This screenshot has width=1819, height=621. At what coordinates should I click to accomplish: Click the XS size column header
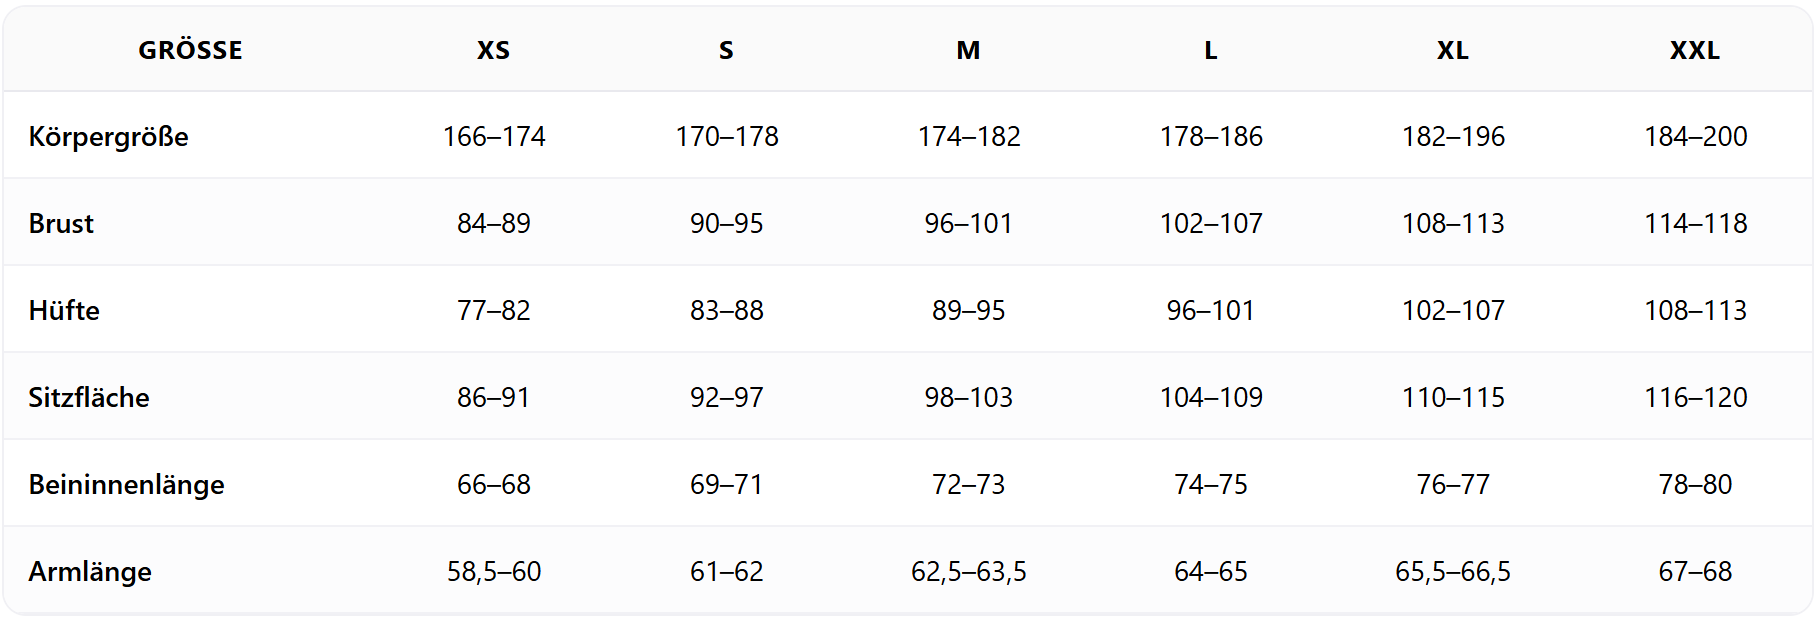click(x=493, y=50)
